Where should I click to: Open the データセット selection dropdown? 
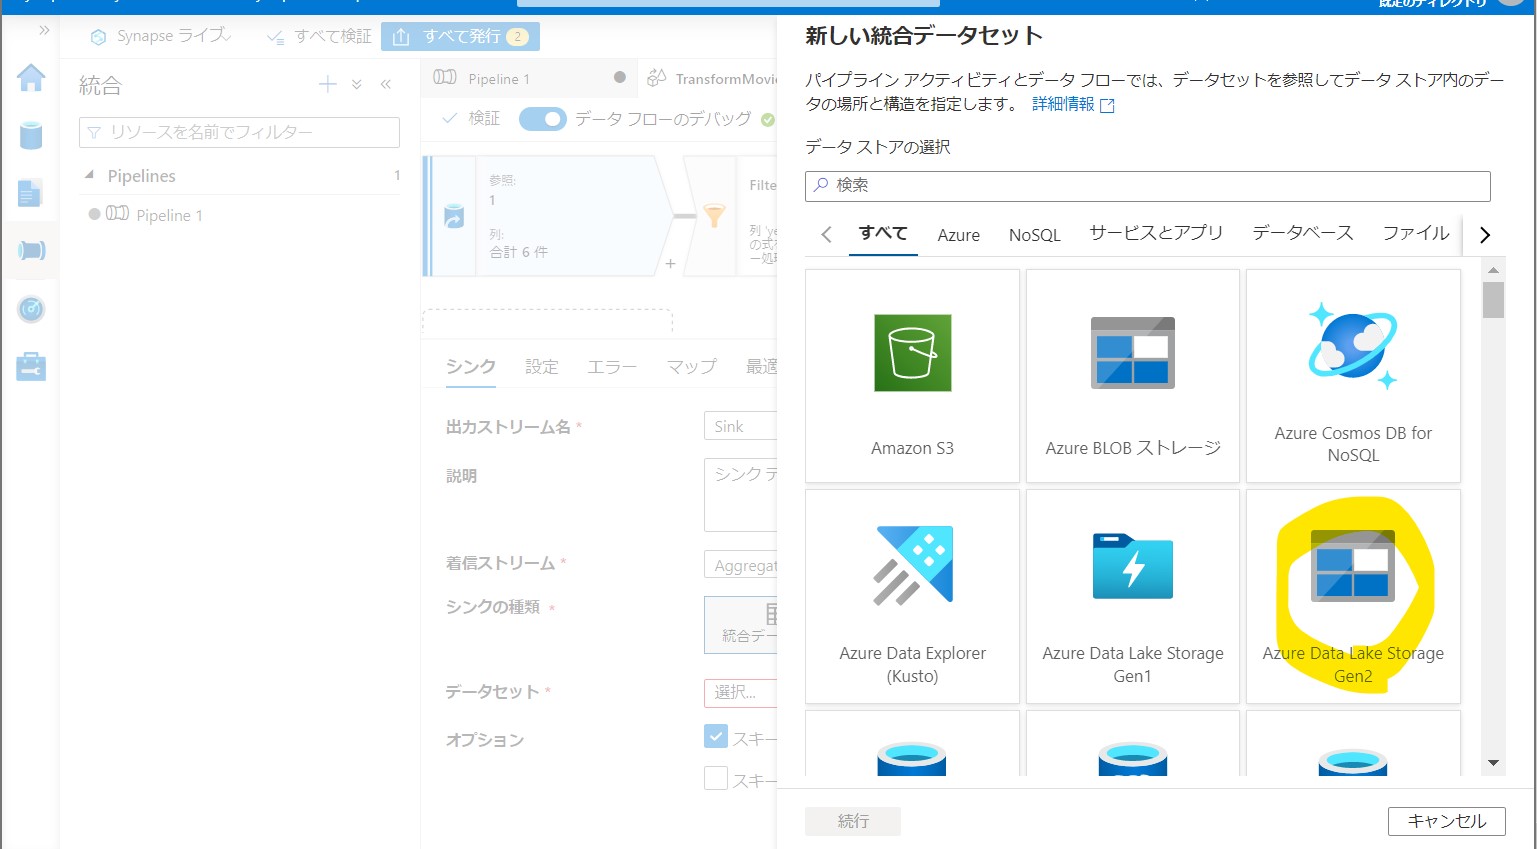click(741, 692)
